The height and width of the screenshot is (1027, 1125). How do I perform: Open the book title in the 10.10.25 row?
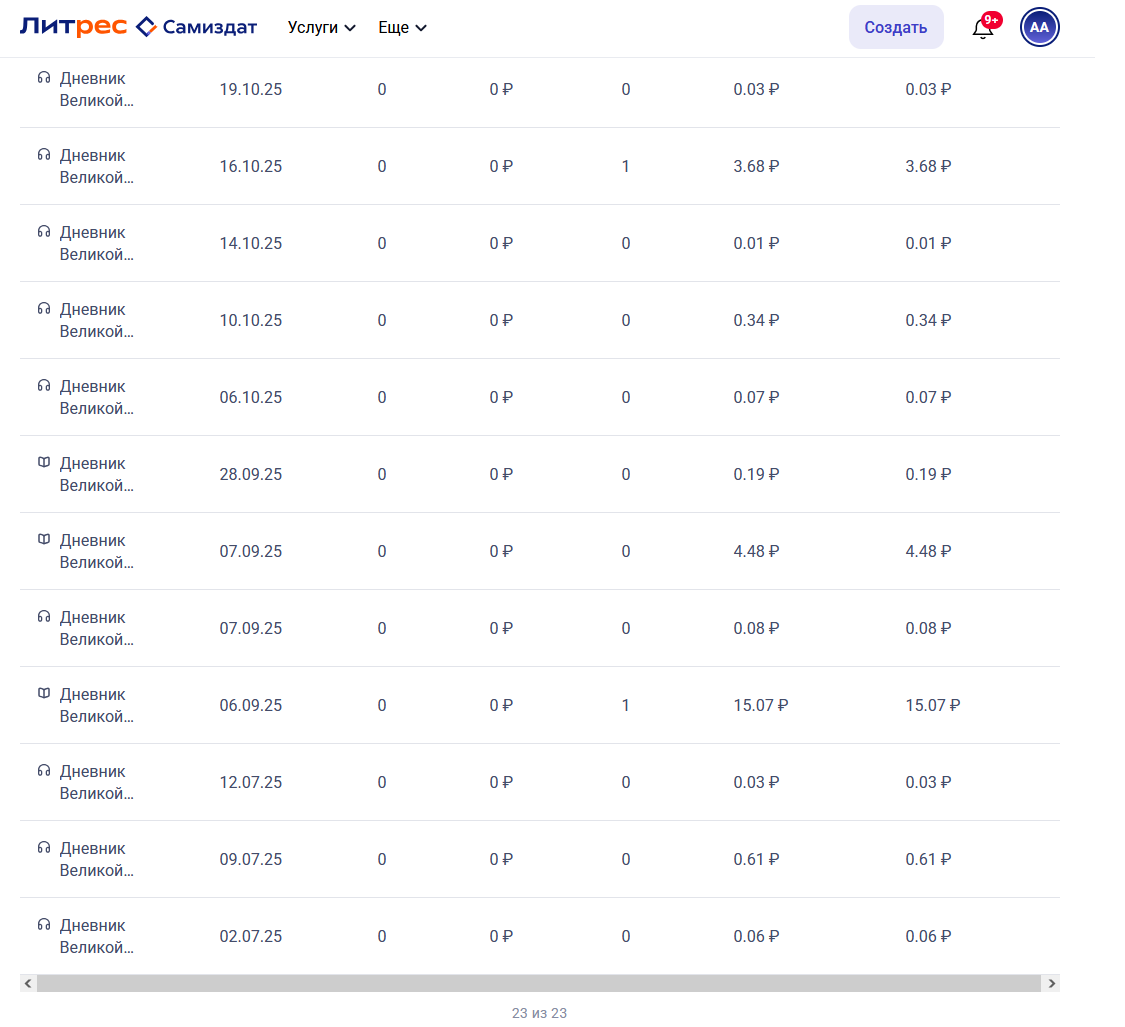click(x=96, y=320)
